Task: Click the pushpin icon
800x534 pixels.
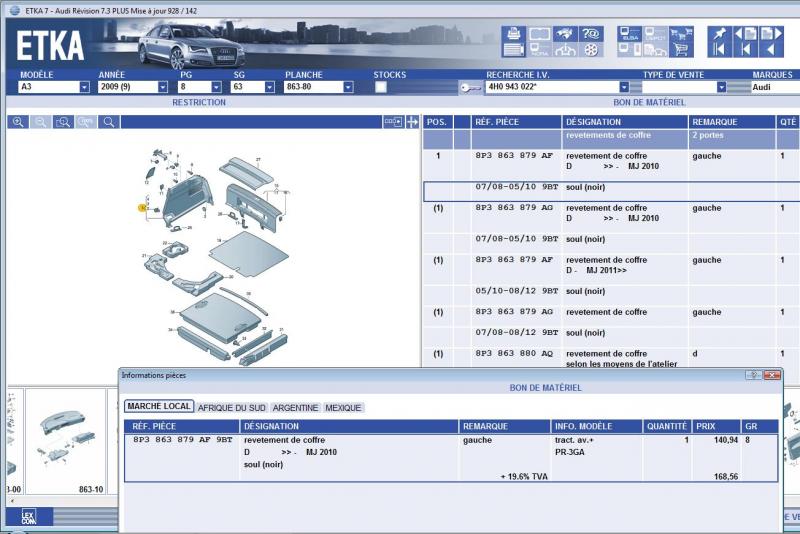Action: point(719,34)
